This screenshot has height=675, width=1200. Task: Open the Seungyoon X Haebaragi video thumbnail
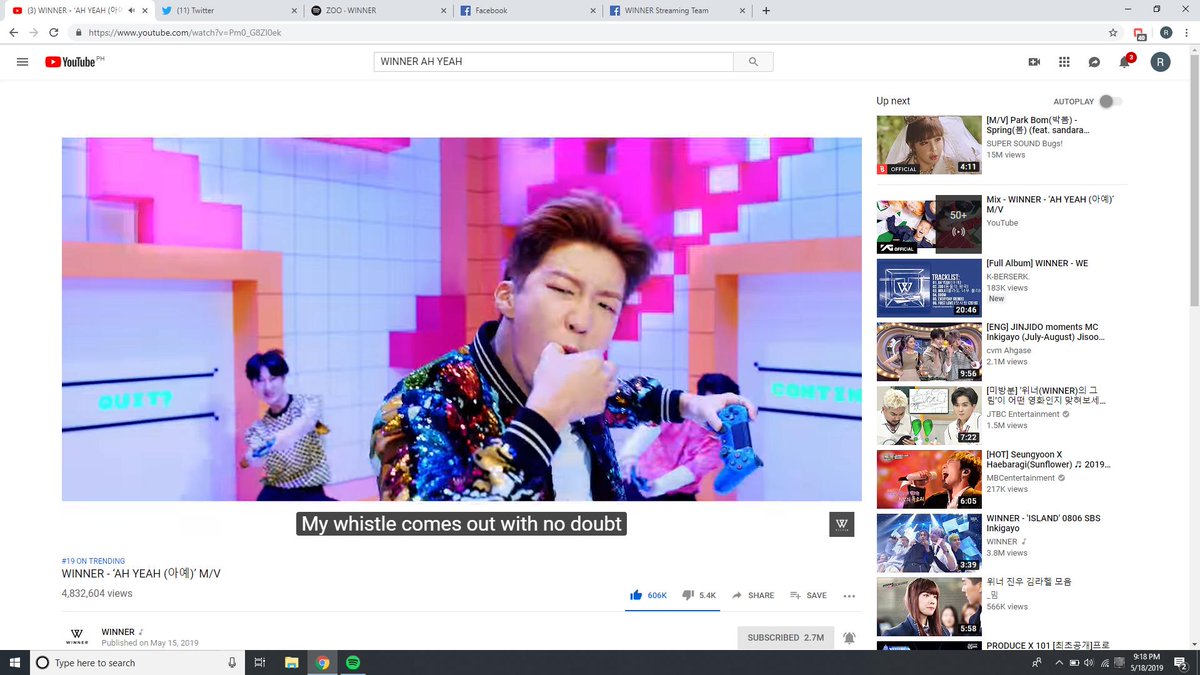point(929,479)
